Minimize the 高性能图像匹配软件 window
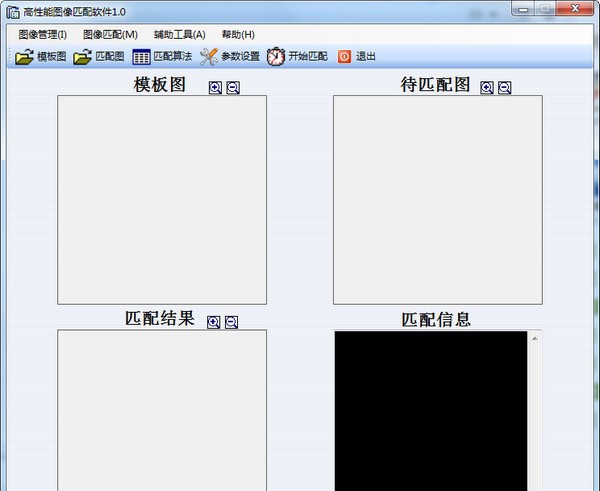Screen dimensions: 600x491 (x=523, y=9)
